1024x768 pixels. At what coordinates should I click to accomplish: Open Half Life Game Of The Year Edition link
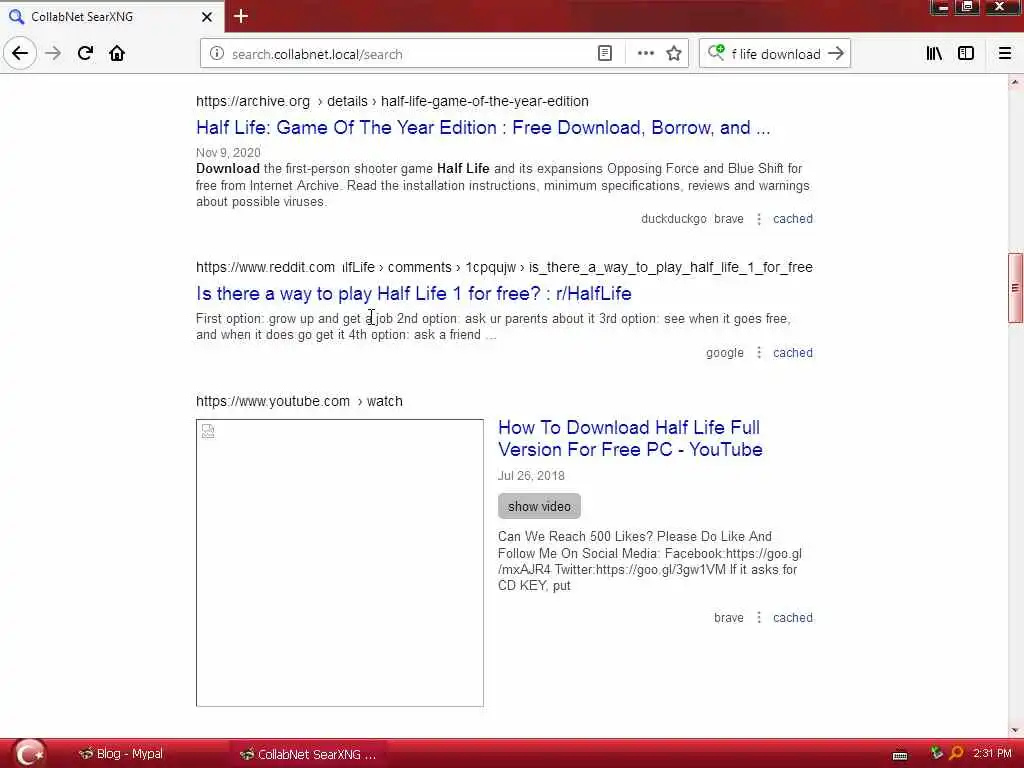(483, 127)
